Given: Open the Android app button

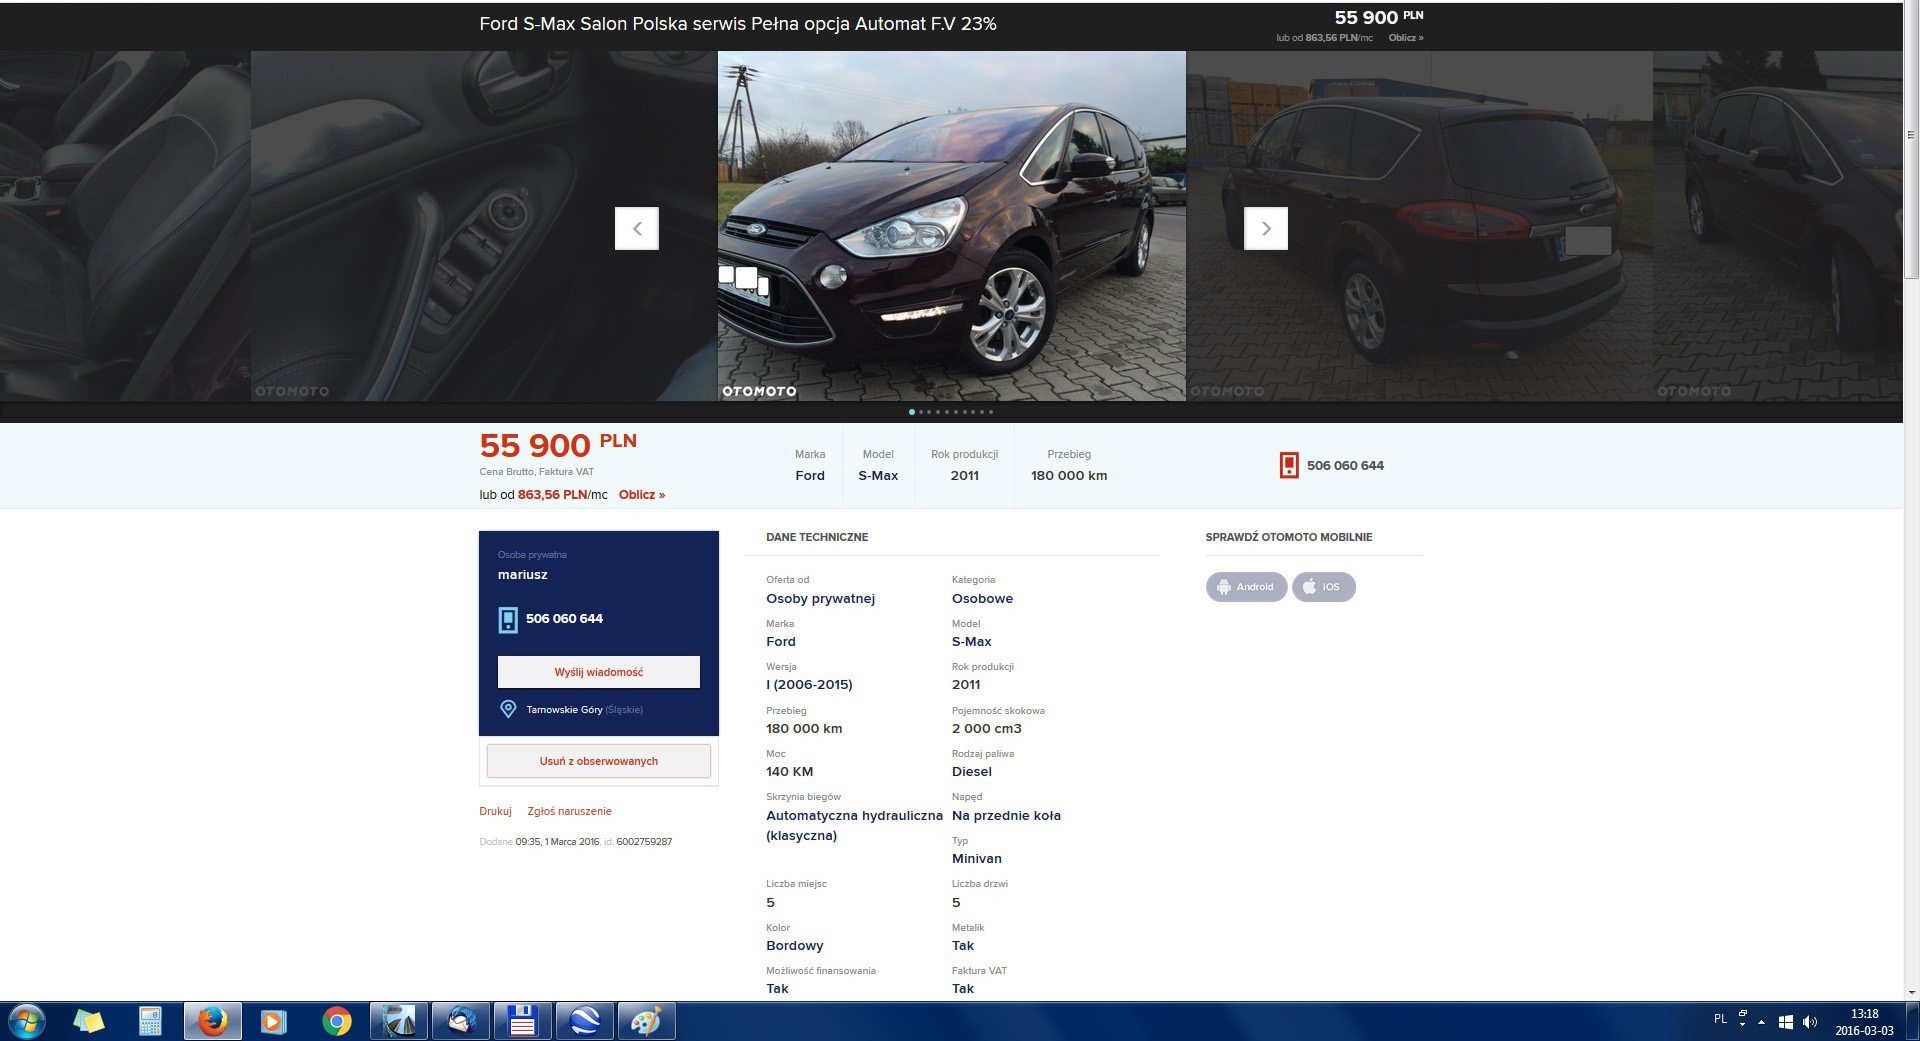Looking at the screenshot, I should [x=1246, y=587].
